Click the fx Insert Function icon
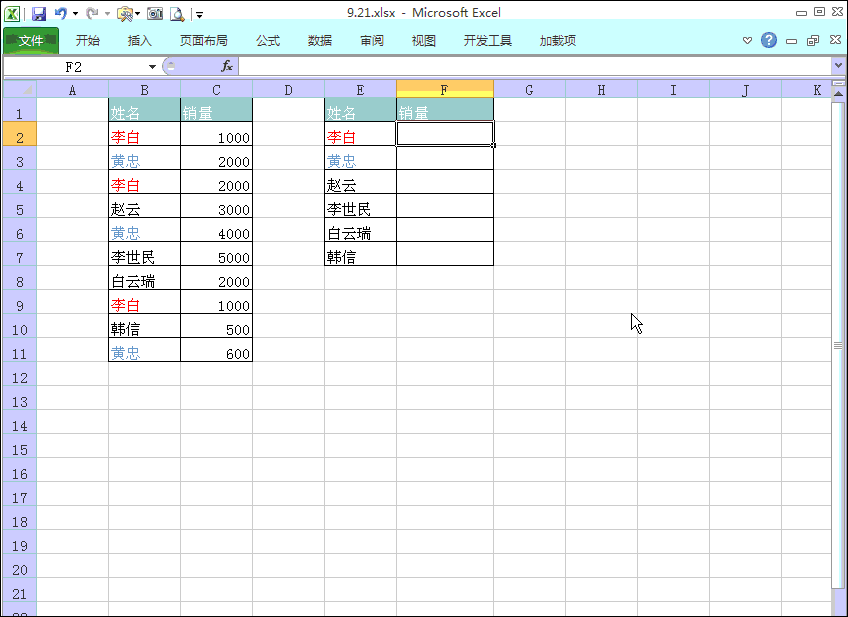This screenshot has height=617, width=848. (x=227, y=67)
